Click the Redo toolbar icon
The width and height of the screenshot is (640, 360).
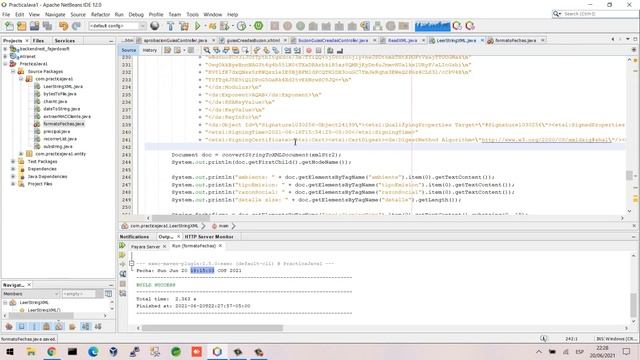[76, 26]
